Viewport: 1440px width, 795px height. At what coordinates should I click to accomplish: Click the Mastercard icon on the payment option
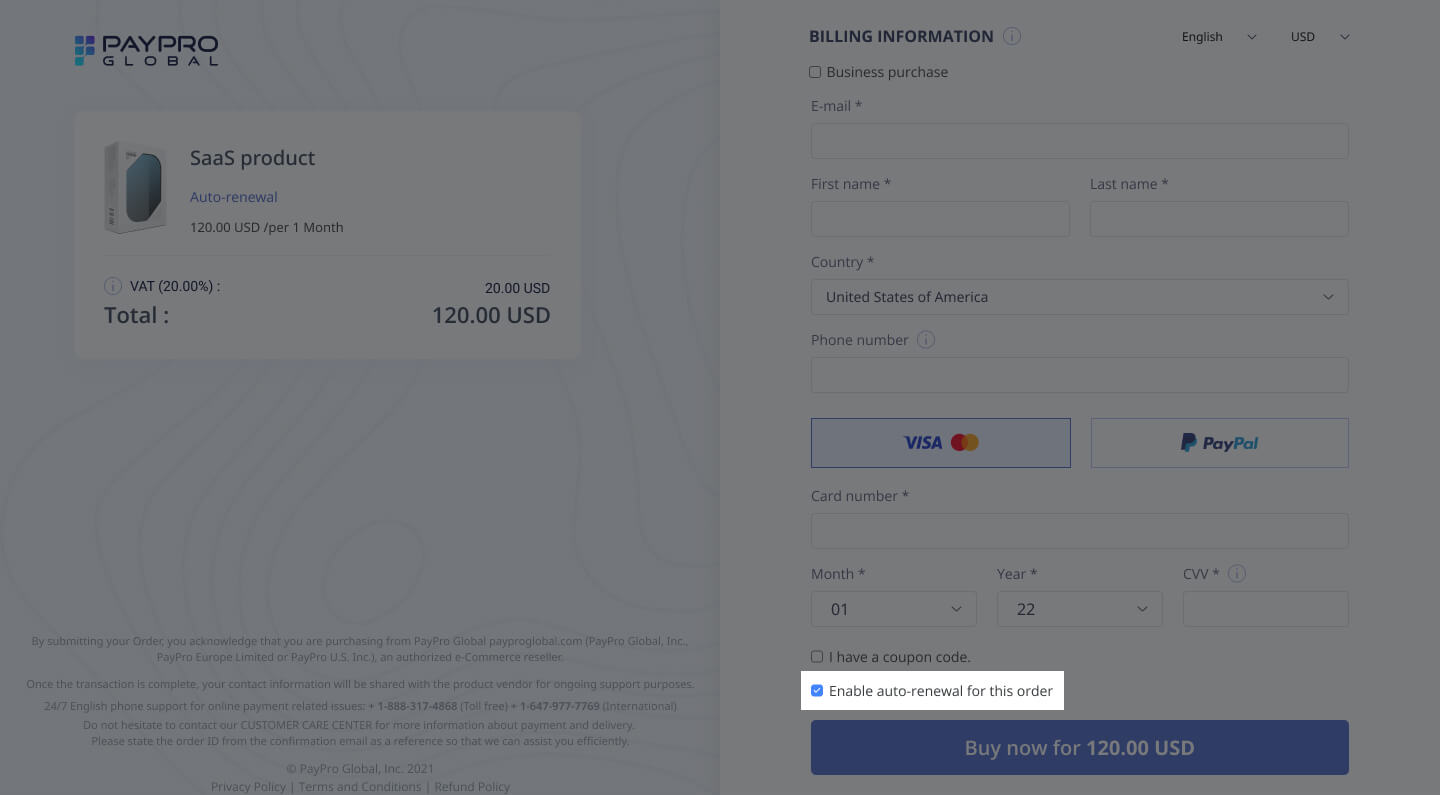pos(964,442)
